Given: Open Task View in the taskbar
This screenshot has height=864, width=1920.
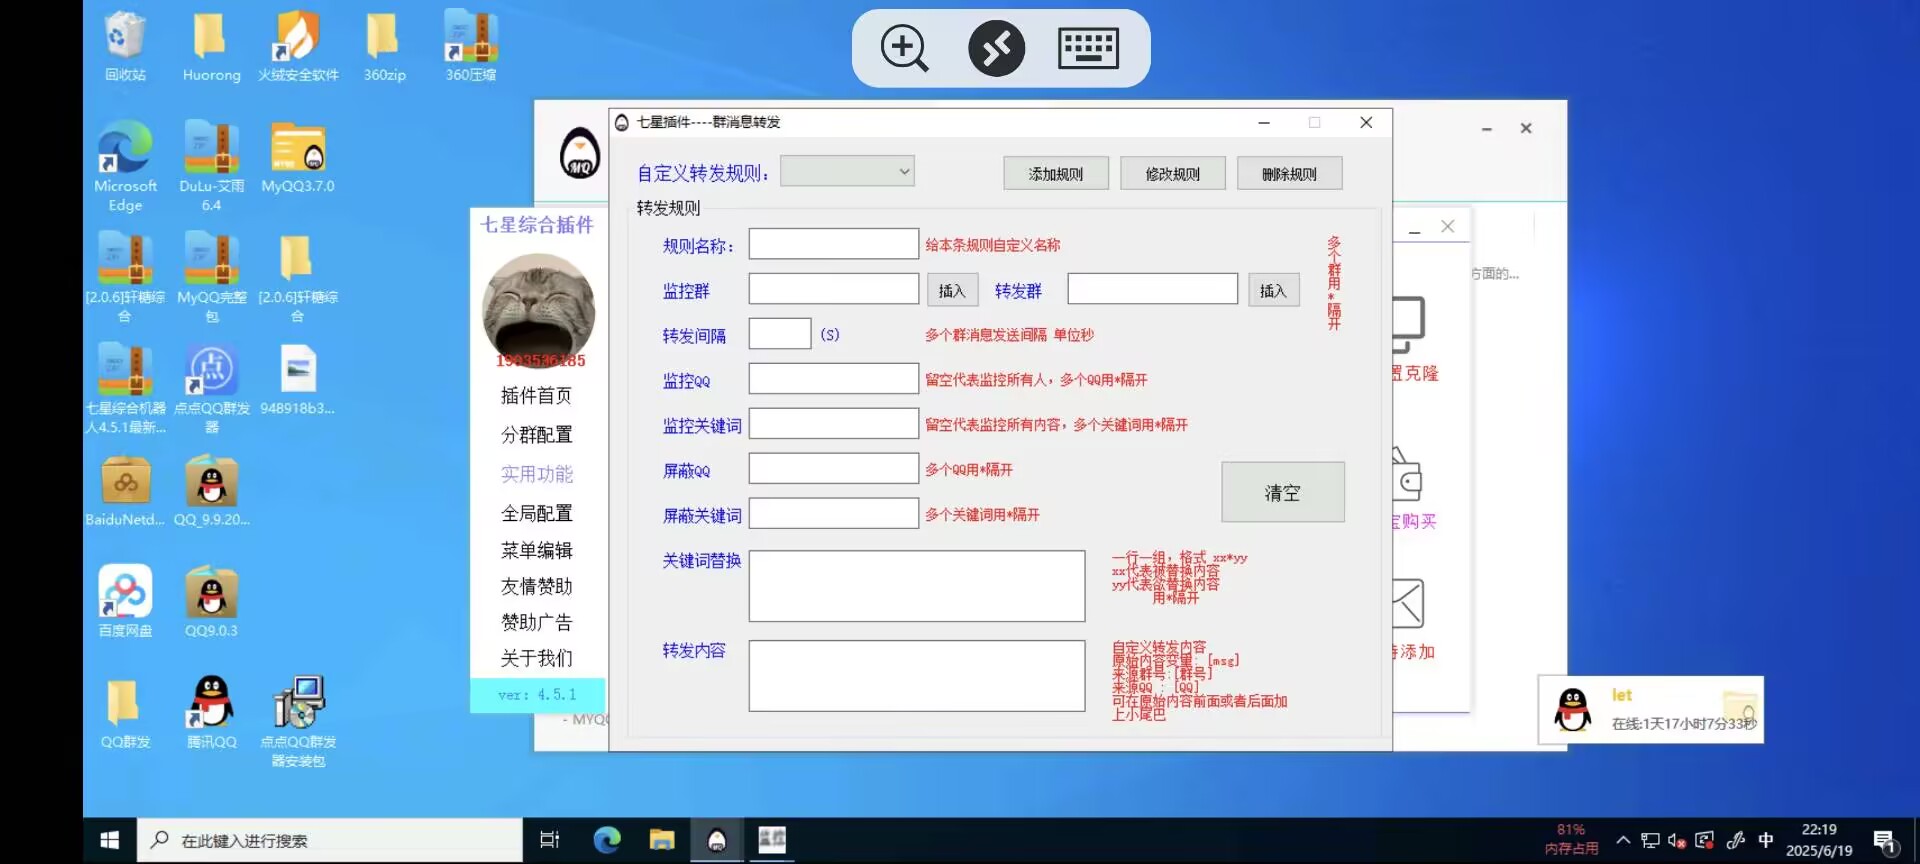Looking at the screenshot, I should point(550,840).
